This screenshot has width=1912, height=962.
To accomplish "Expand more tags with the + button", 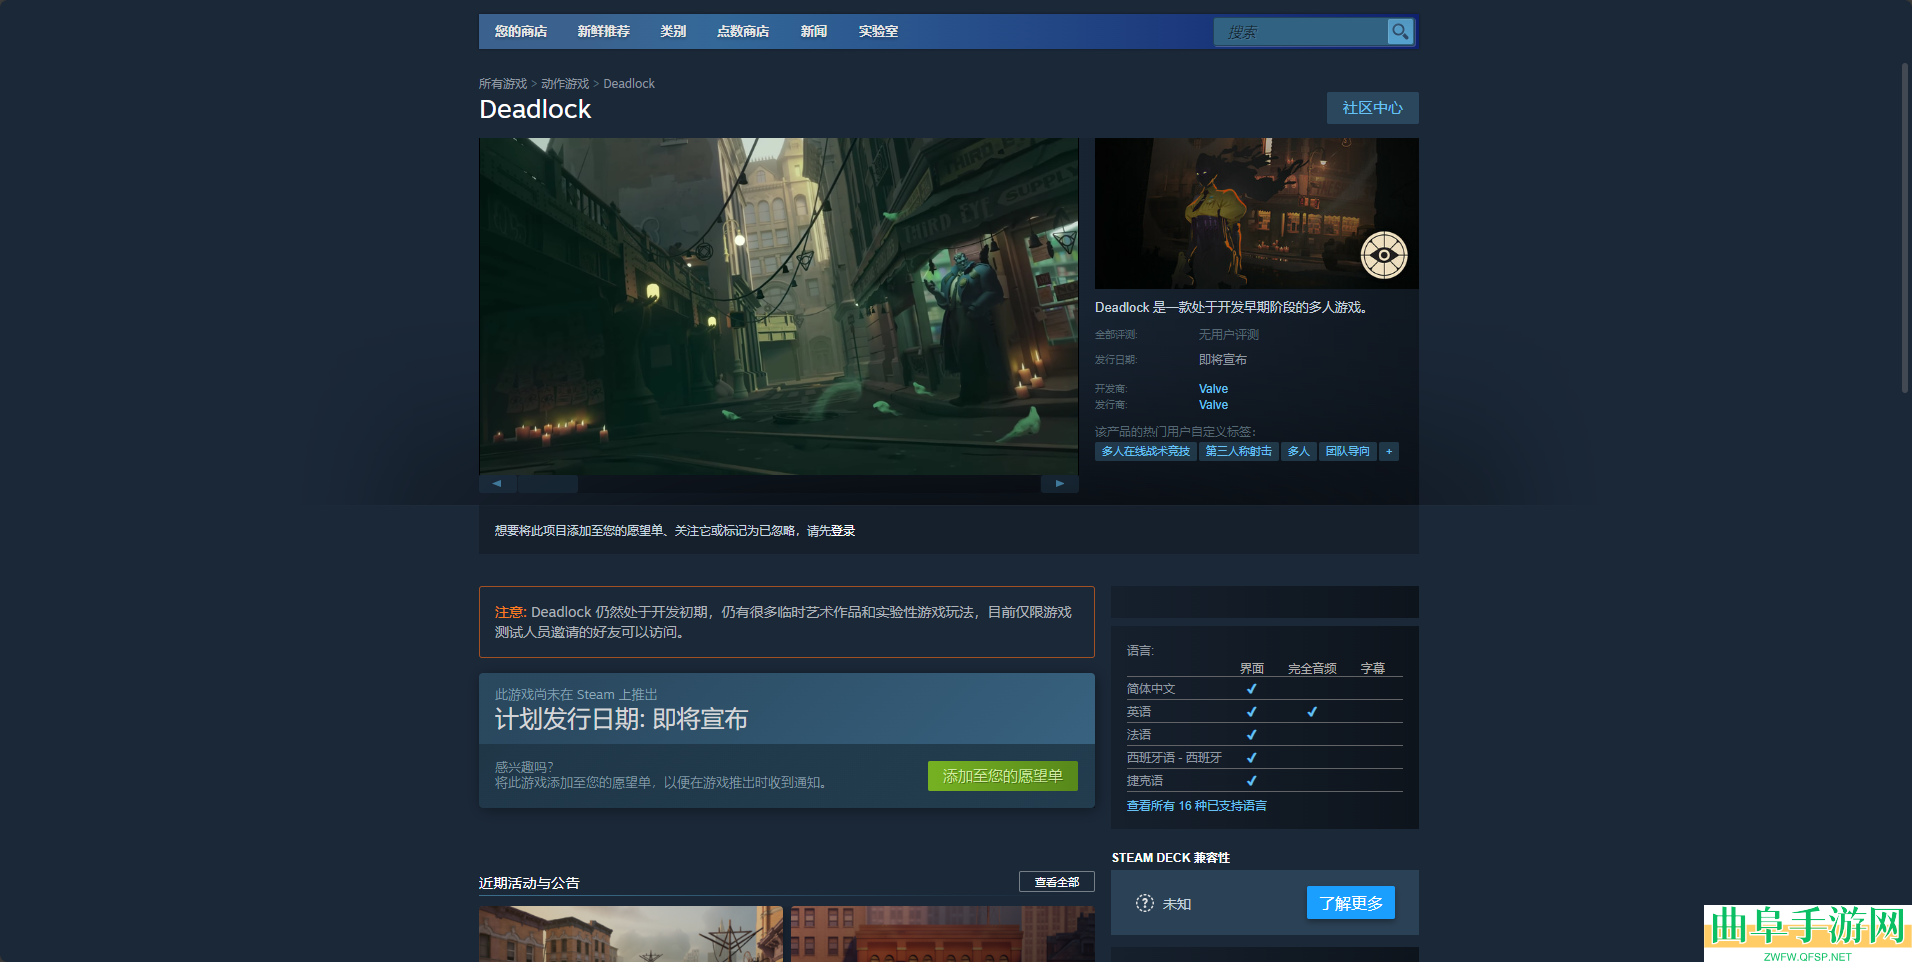I will (x=1389, y=451).
